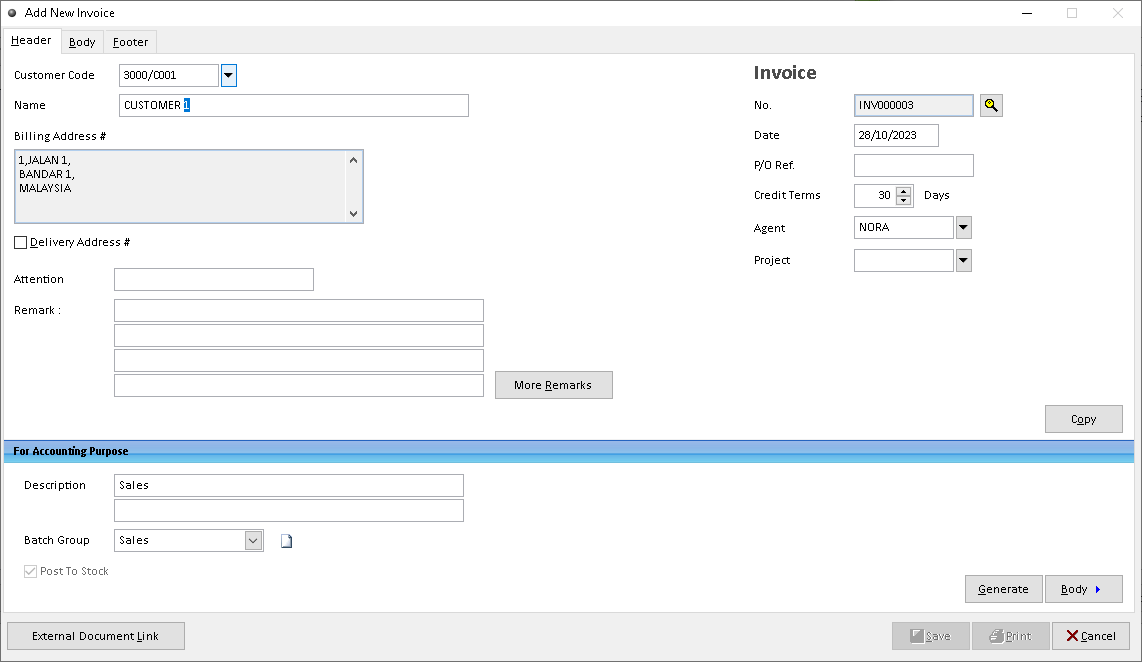Viewport: 1142px width, 662px height.
Task: Click the More Remarks button
Action: pyautogui.click(x=553, y=384)
